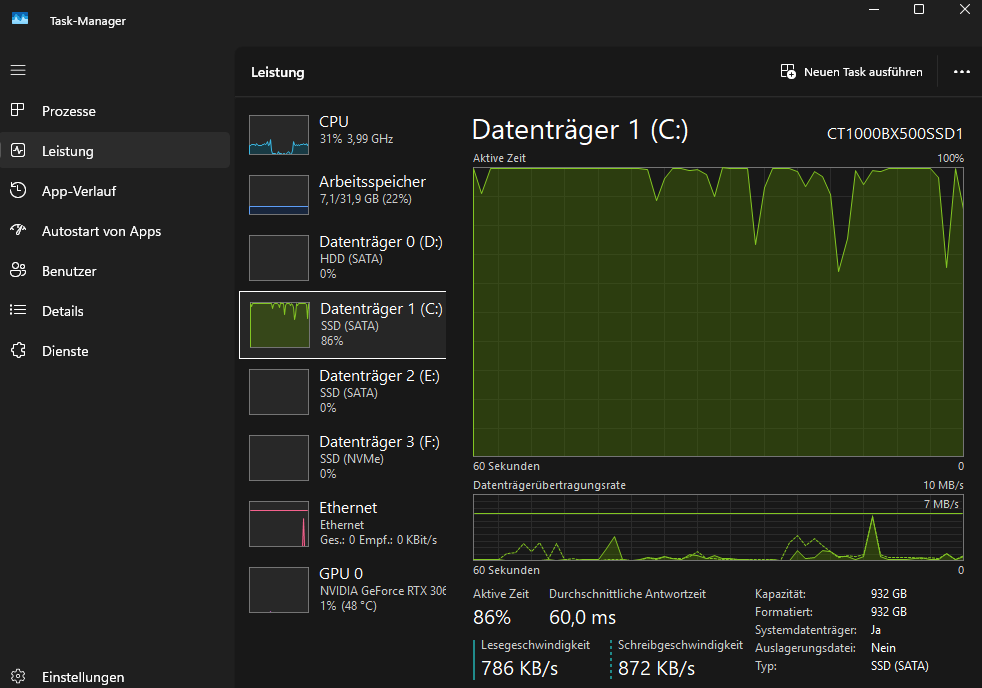This screenshot has width=982, height=688.
Task: Open the Details page
Action: tap(115, 311)
